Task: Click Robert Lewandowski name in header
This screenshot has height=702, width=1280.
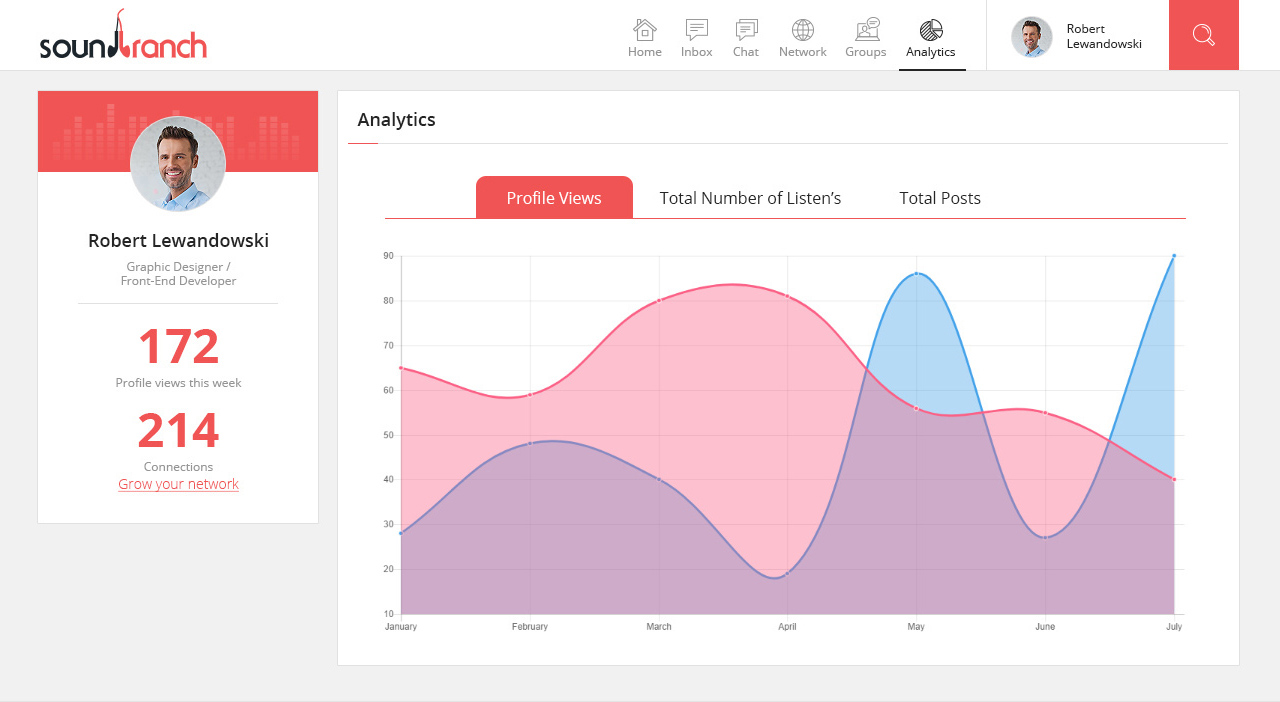Action: click(x=1103, y=36)
